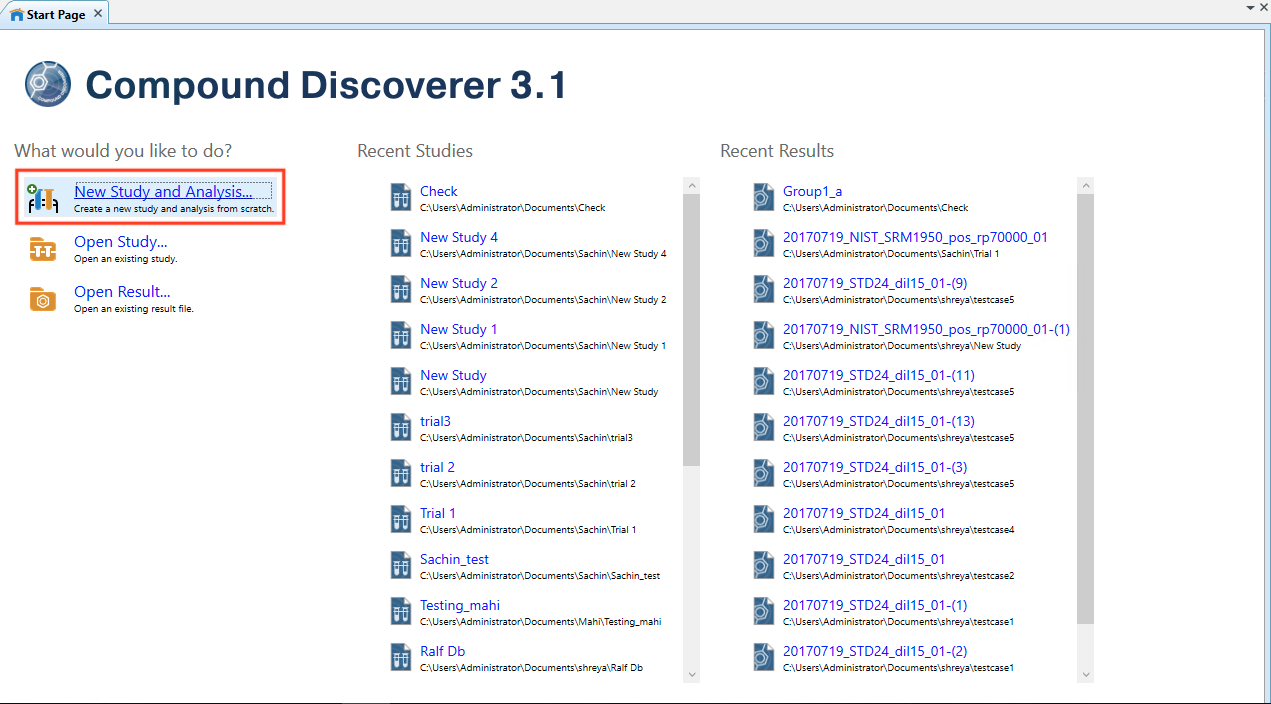Close the Start Page tab

coord(98,15)
